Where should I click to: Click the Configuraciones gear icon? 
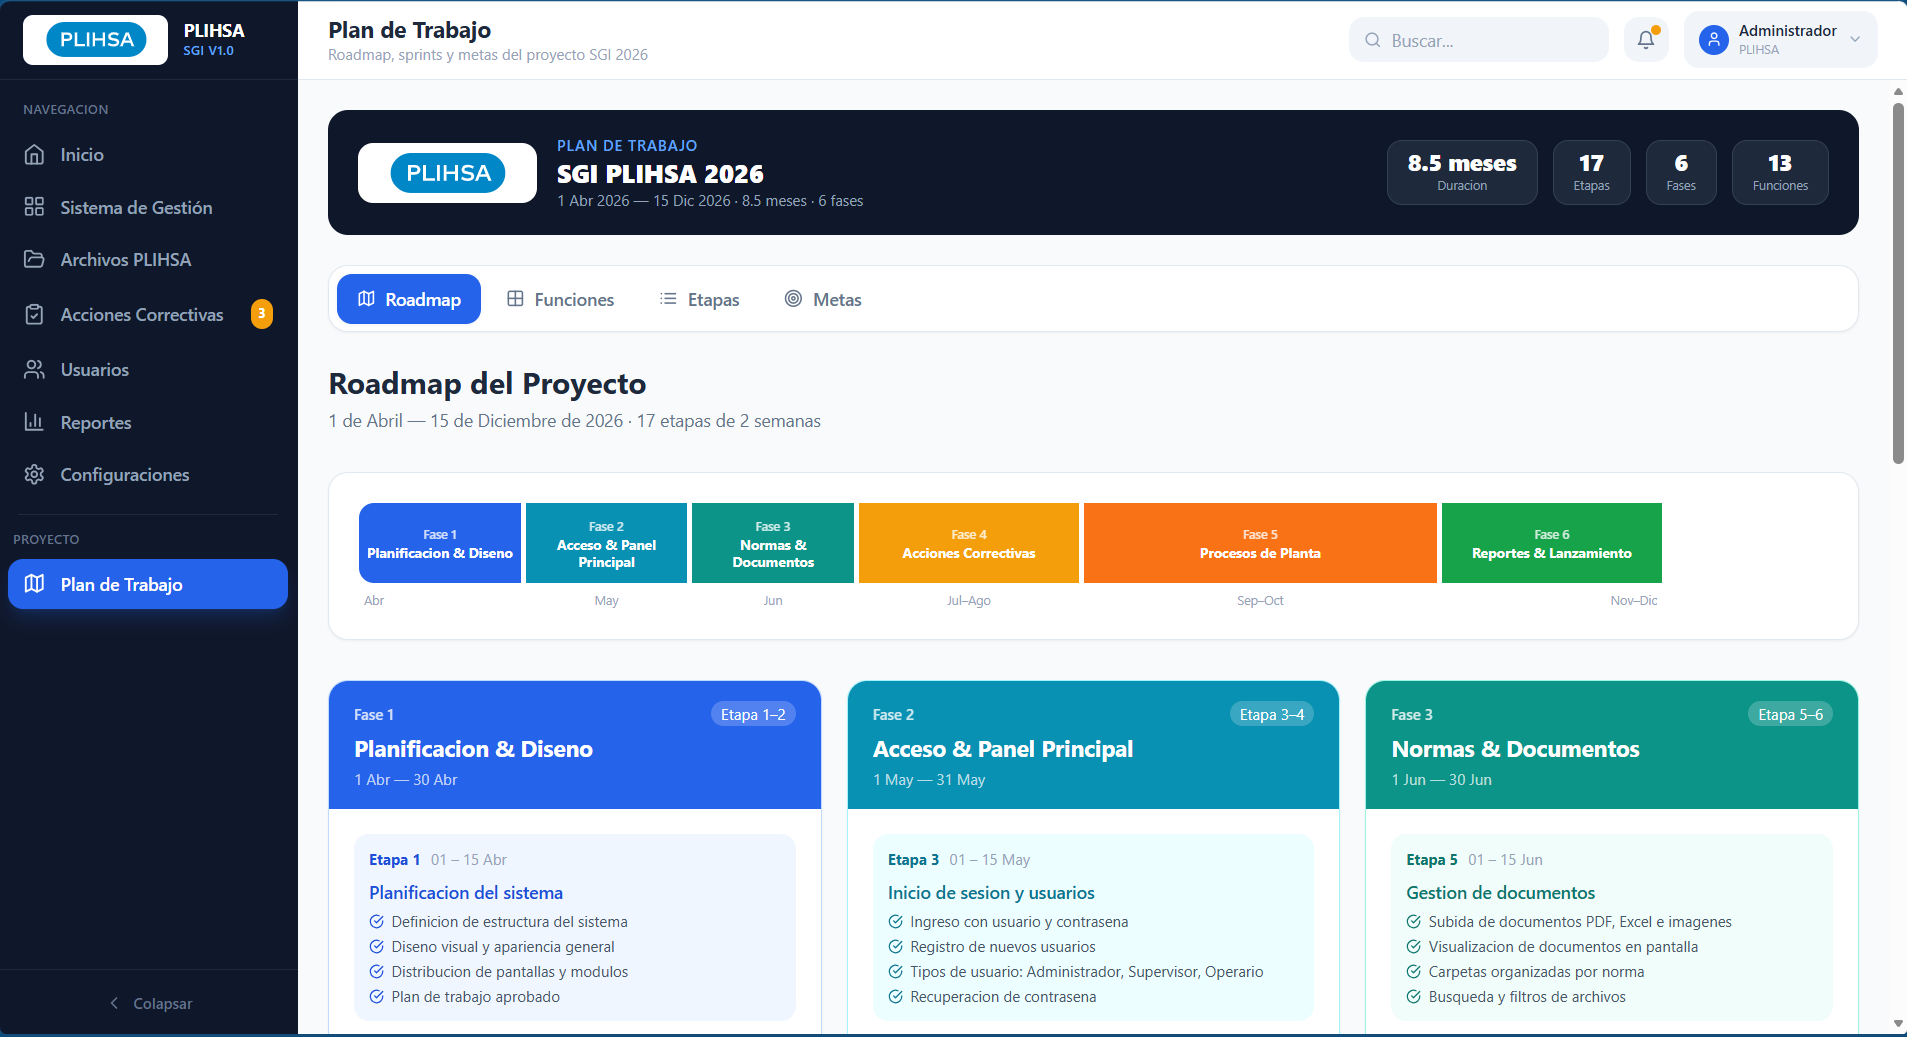tap(35, 475)
